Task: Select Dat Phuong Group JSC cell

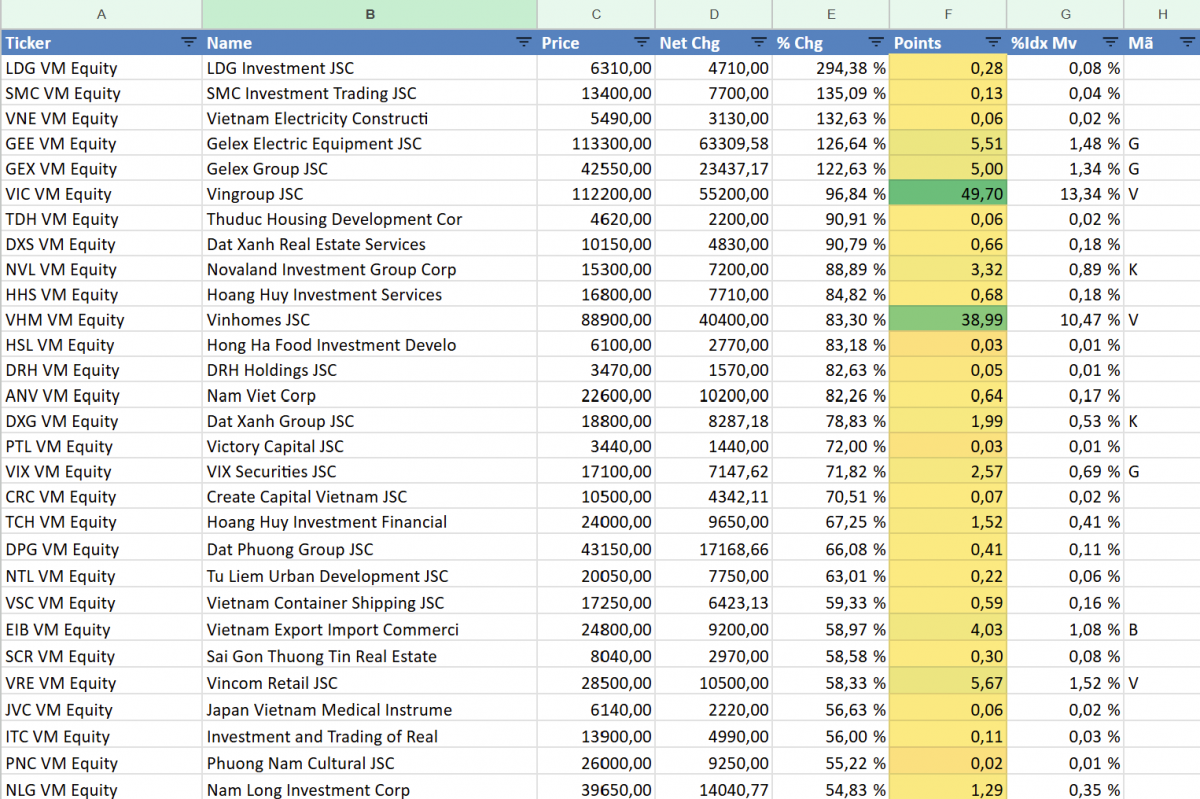Action: coord(370,549)
